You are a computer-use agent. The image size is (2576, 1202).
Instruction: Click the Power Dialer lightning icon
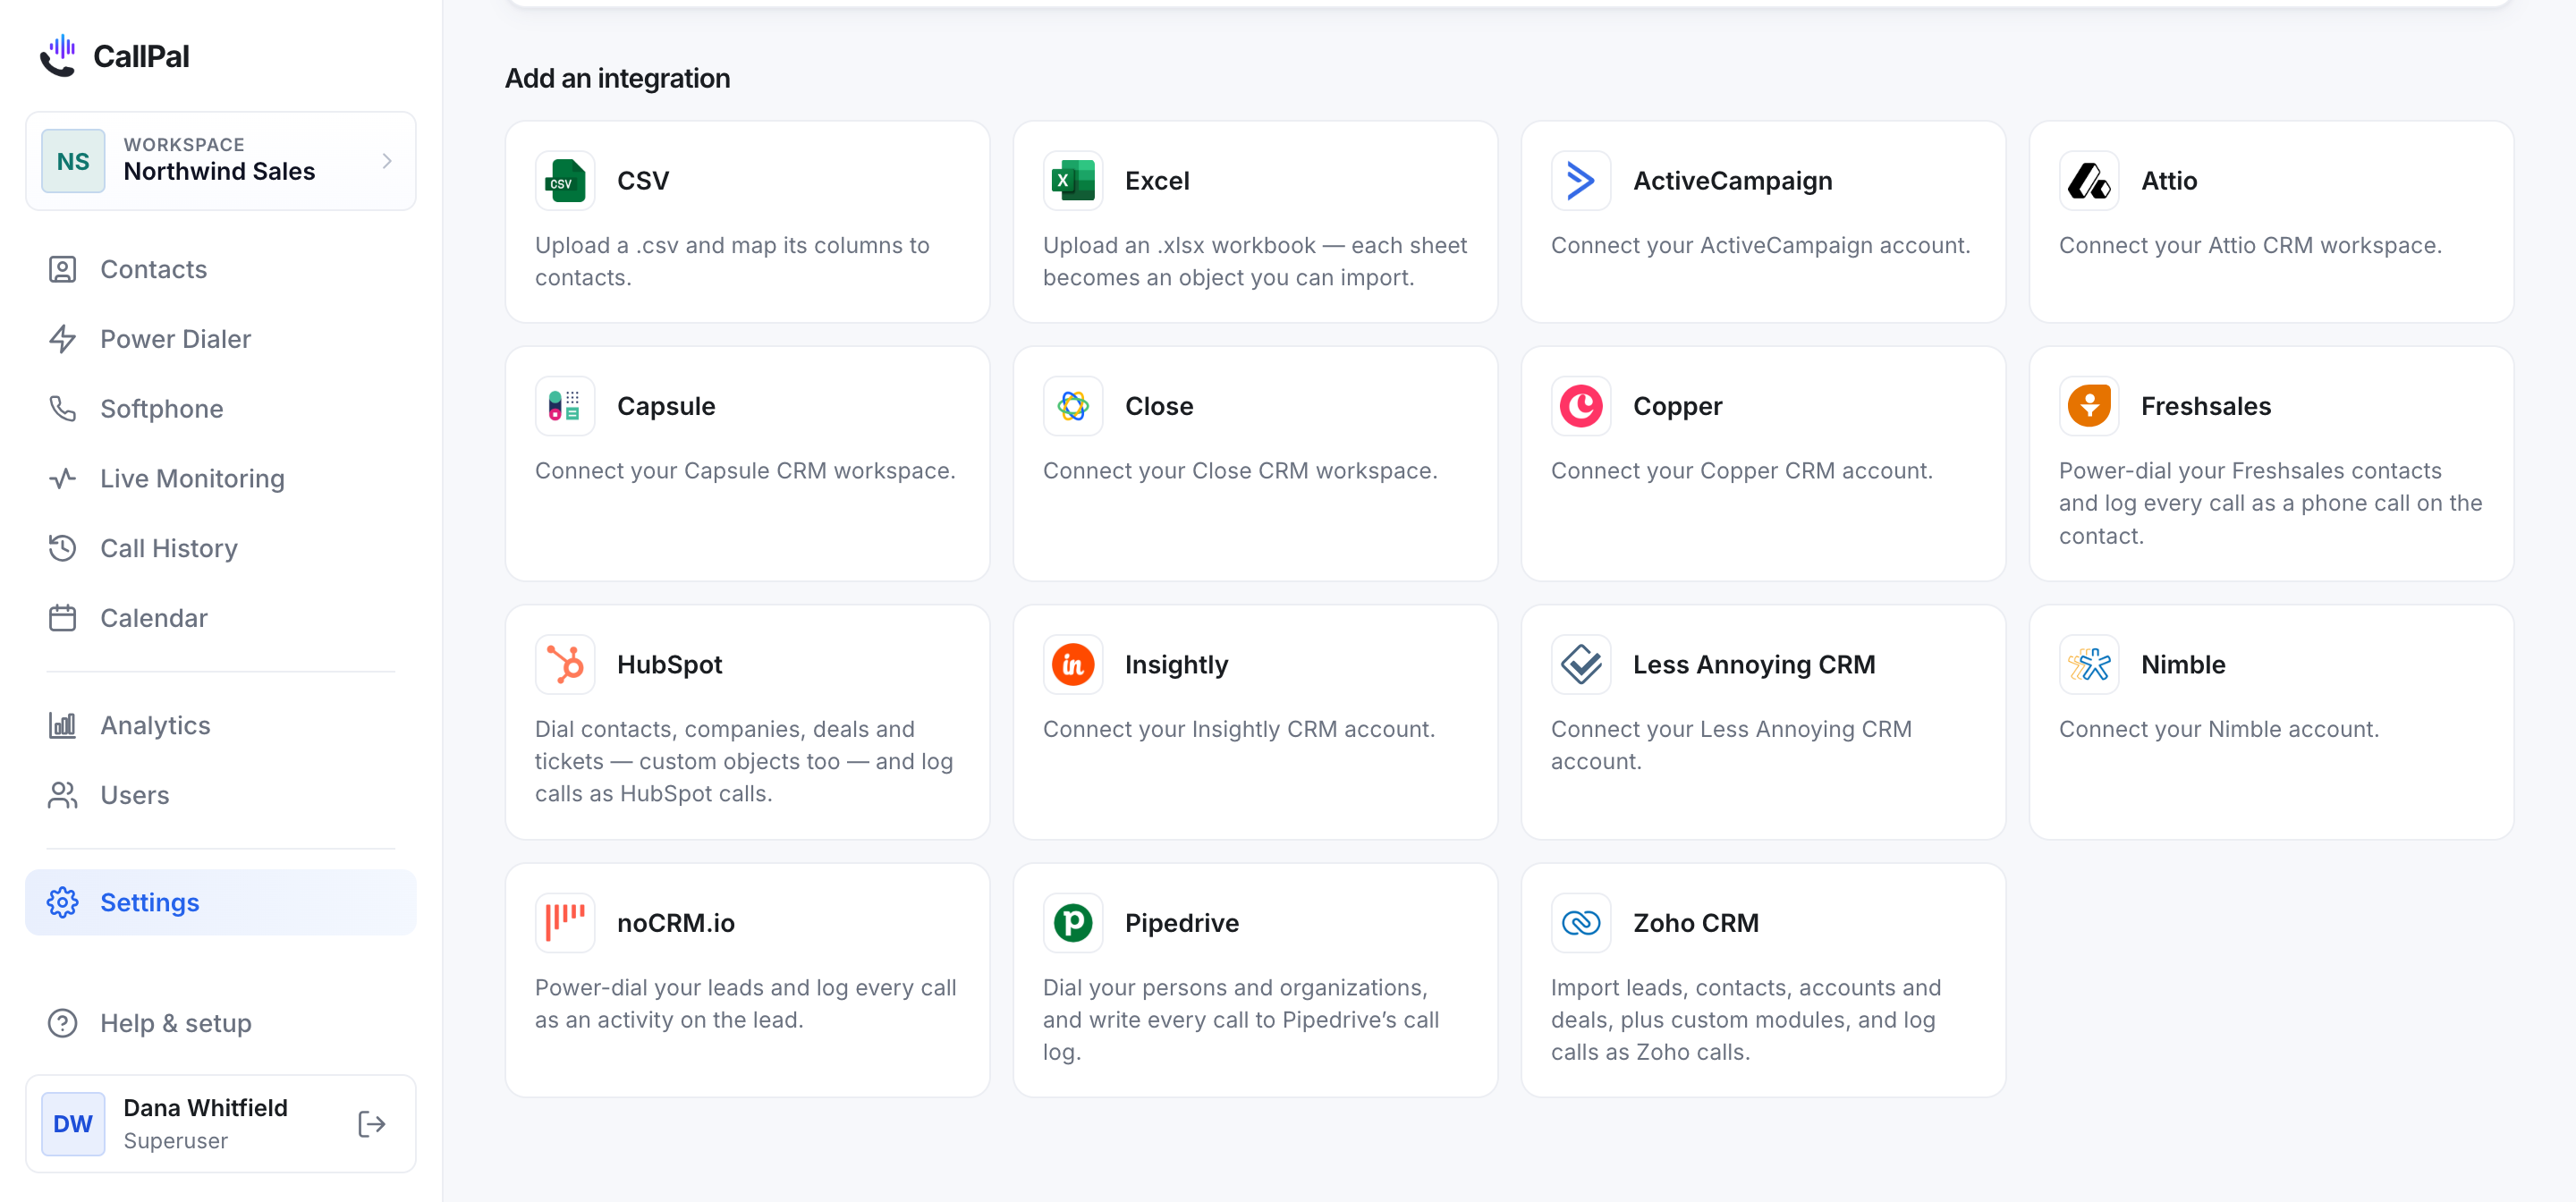click(x=62, y=339)
